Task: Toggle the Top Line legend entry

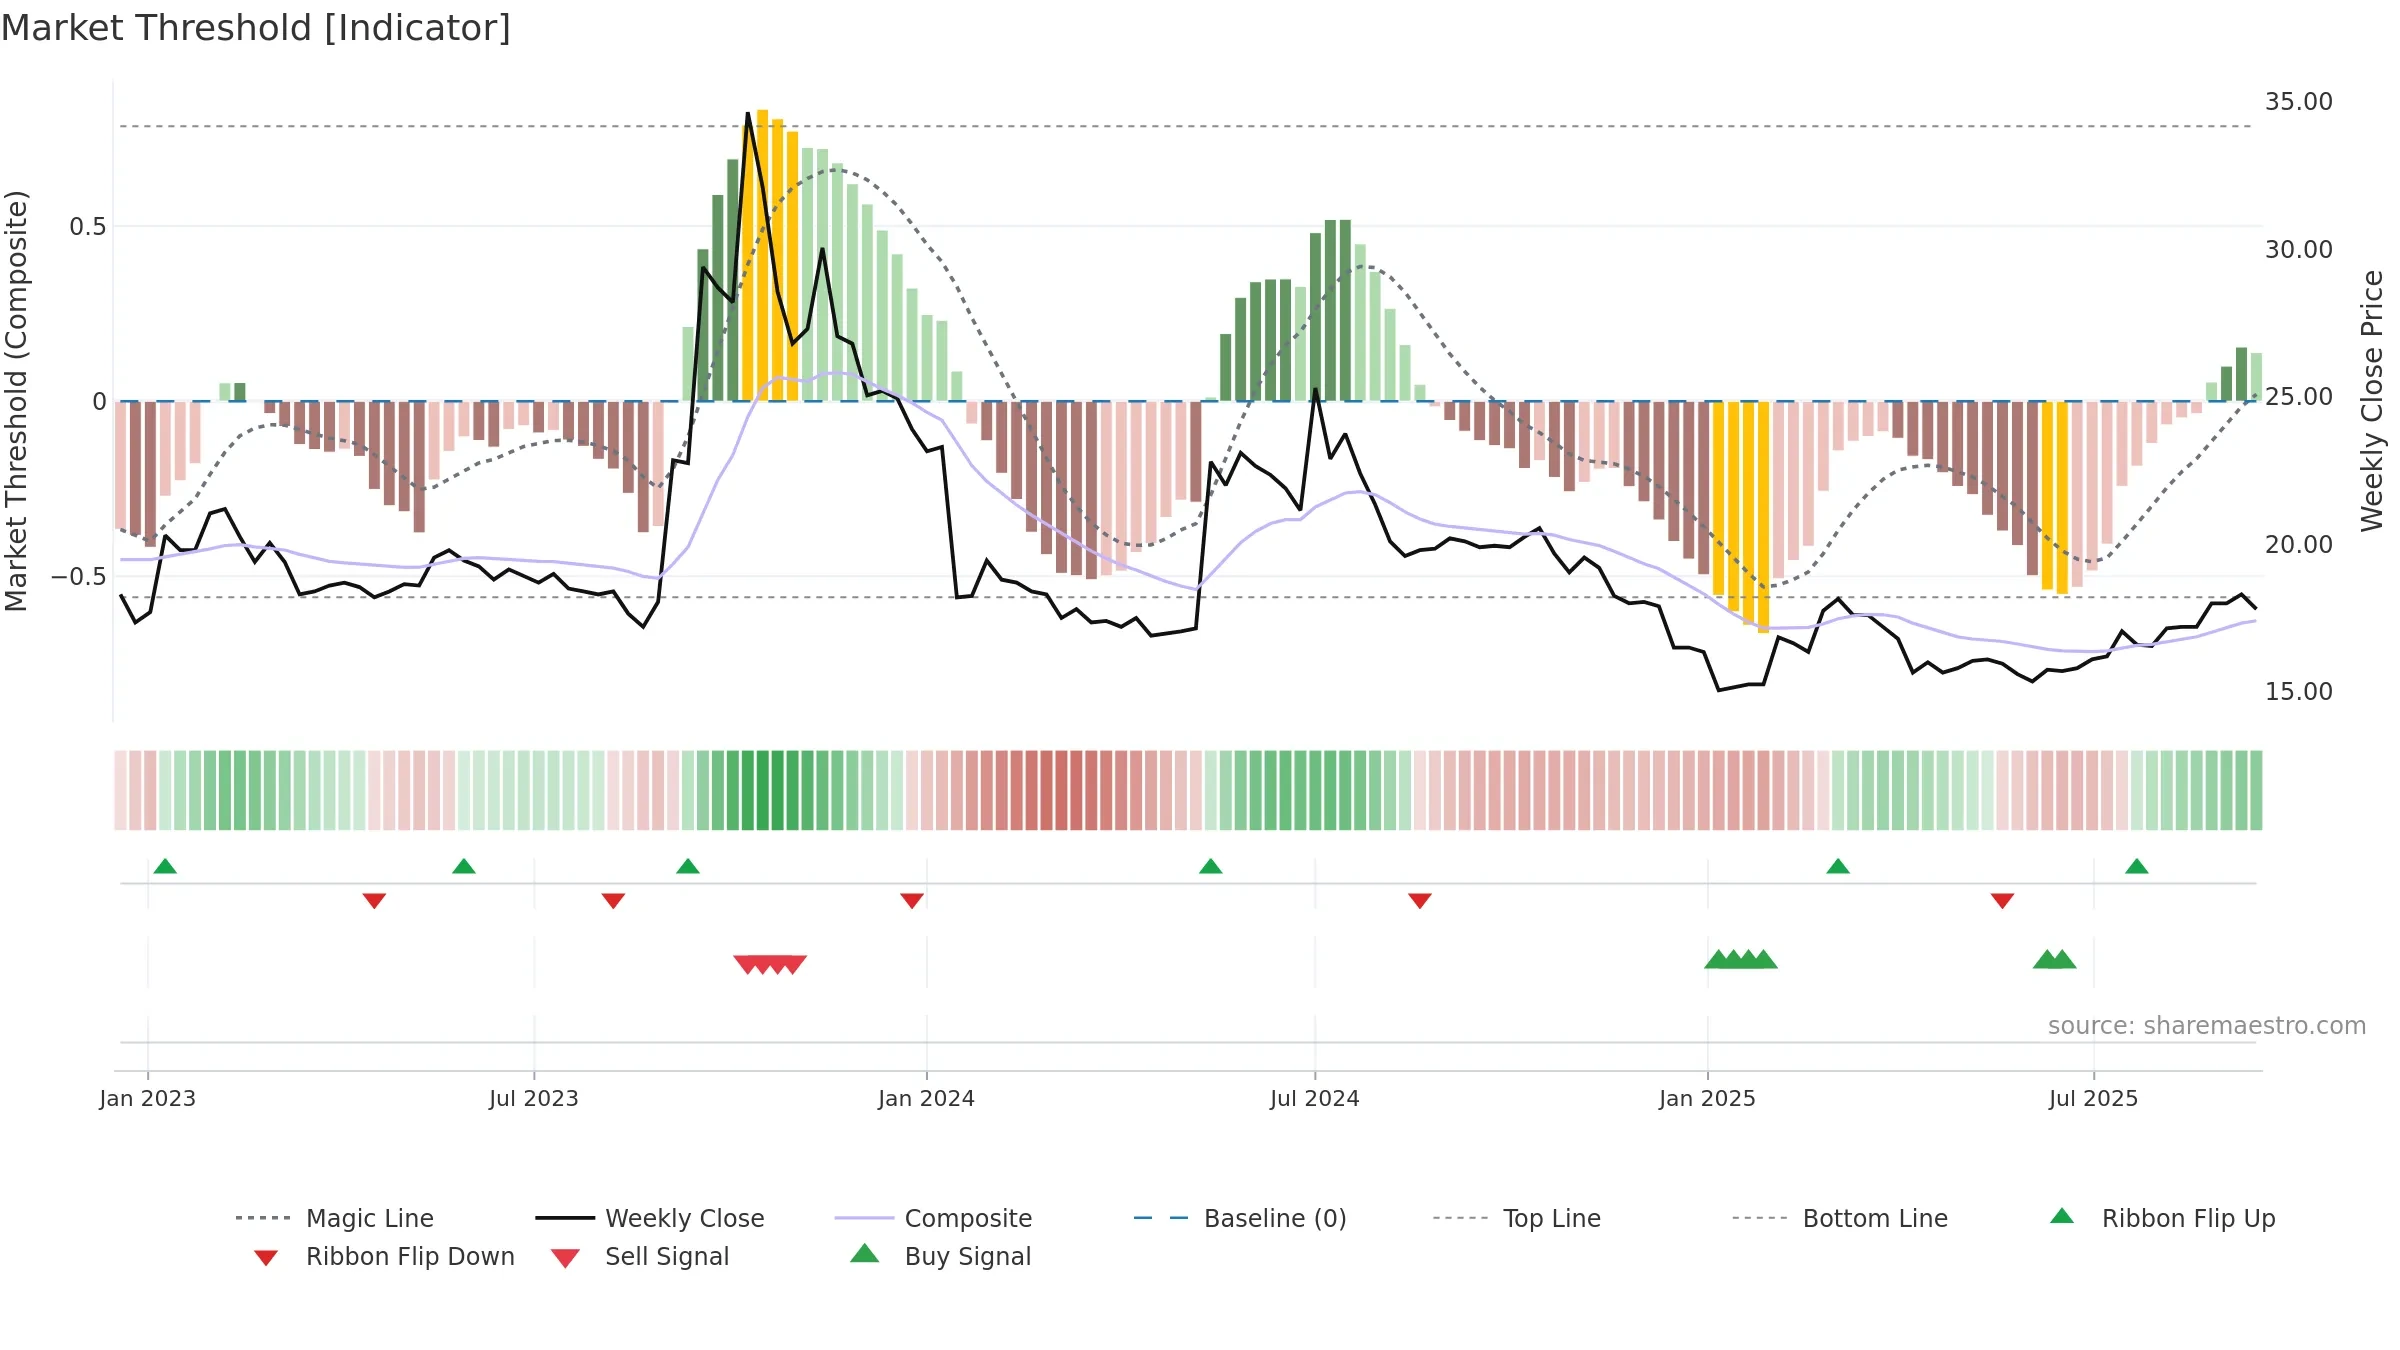Action: click(1516, 1218)
